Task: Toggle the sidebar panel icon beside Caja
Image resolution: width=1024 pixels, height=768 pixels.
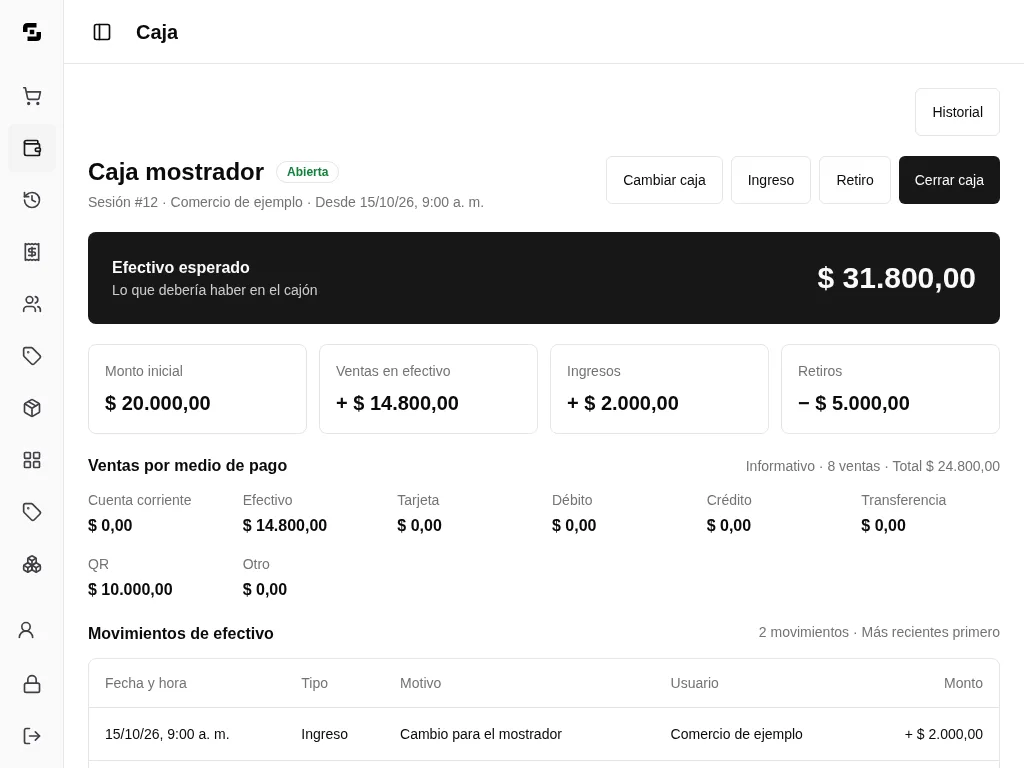Action: click(102, 32)
